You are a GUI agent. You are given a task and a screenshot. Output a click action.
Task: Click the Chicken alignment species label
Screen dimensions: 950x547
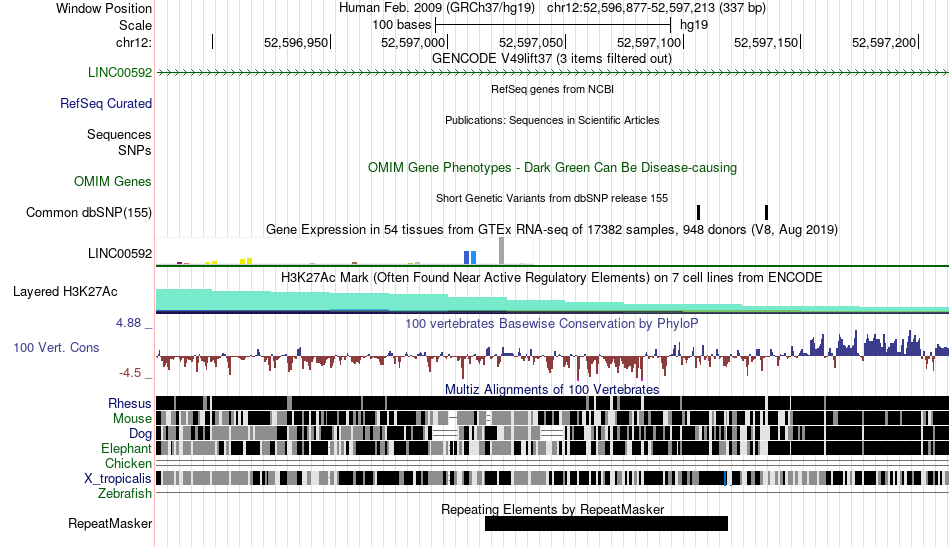[x=128, y=463]
